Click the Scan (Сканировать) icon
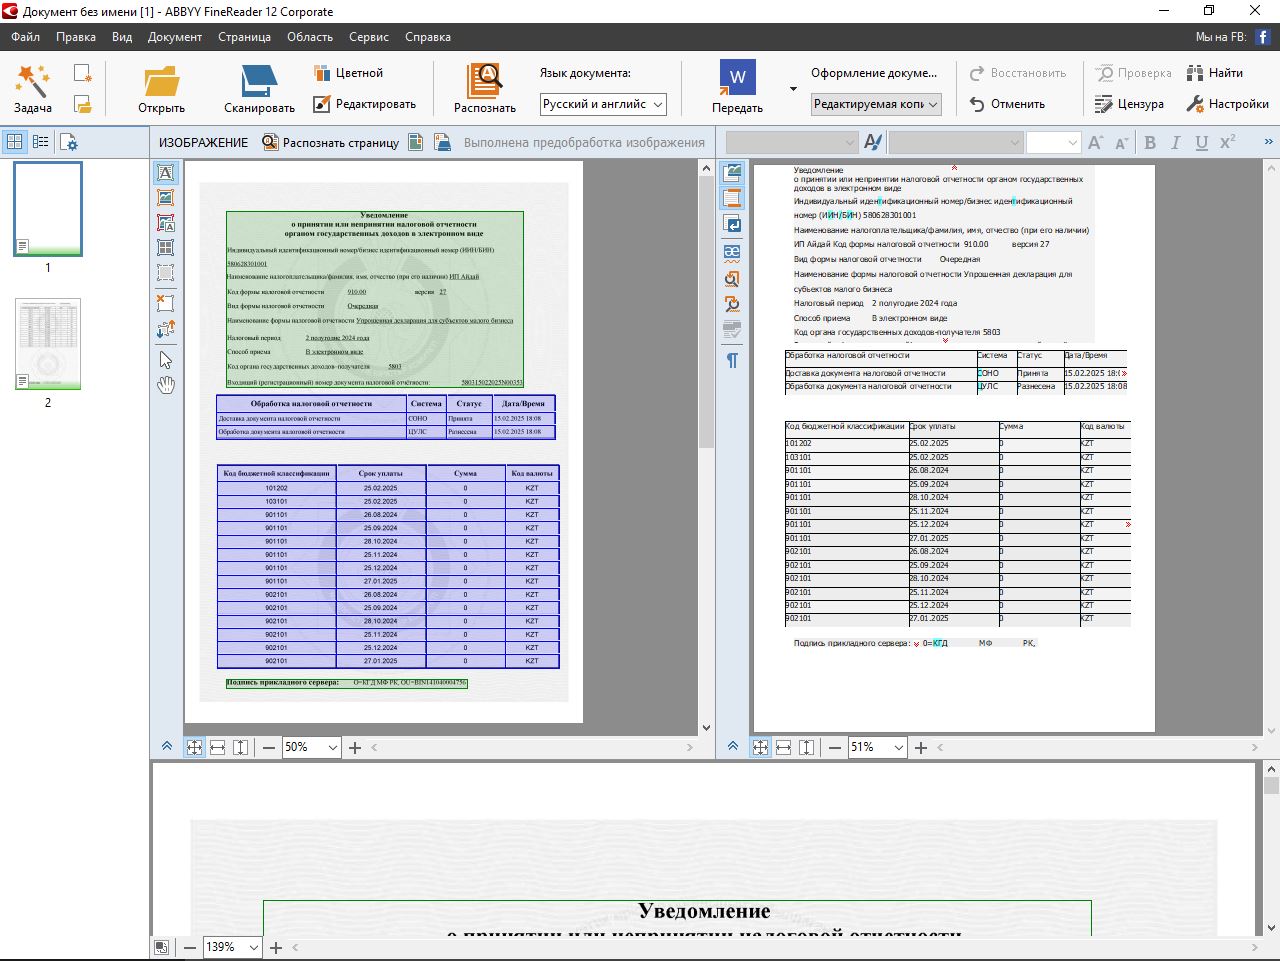 (x=259, y=82)
